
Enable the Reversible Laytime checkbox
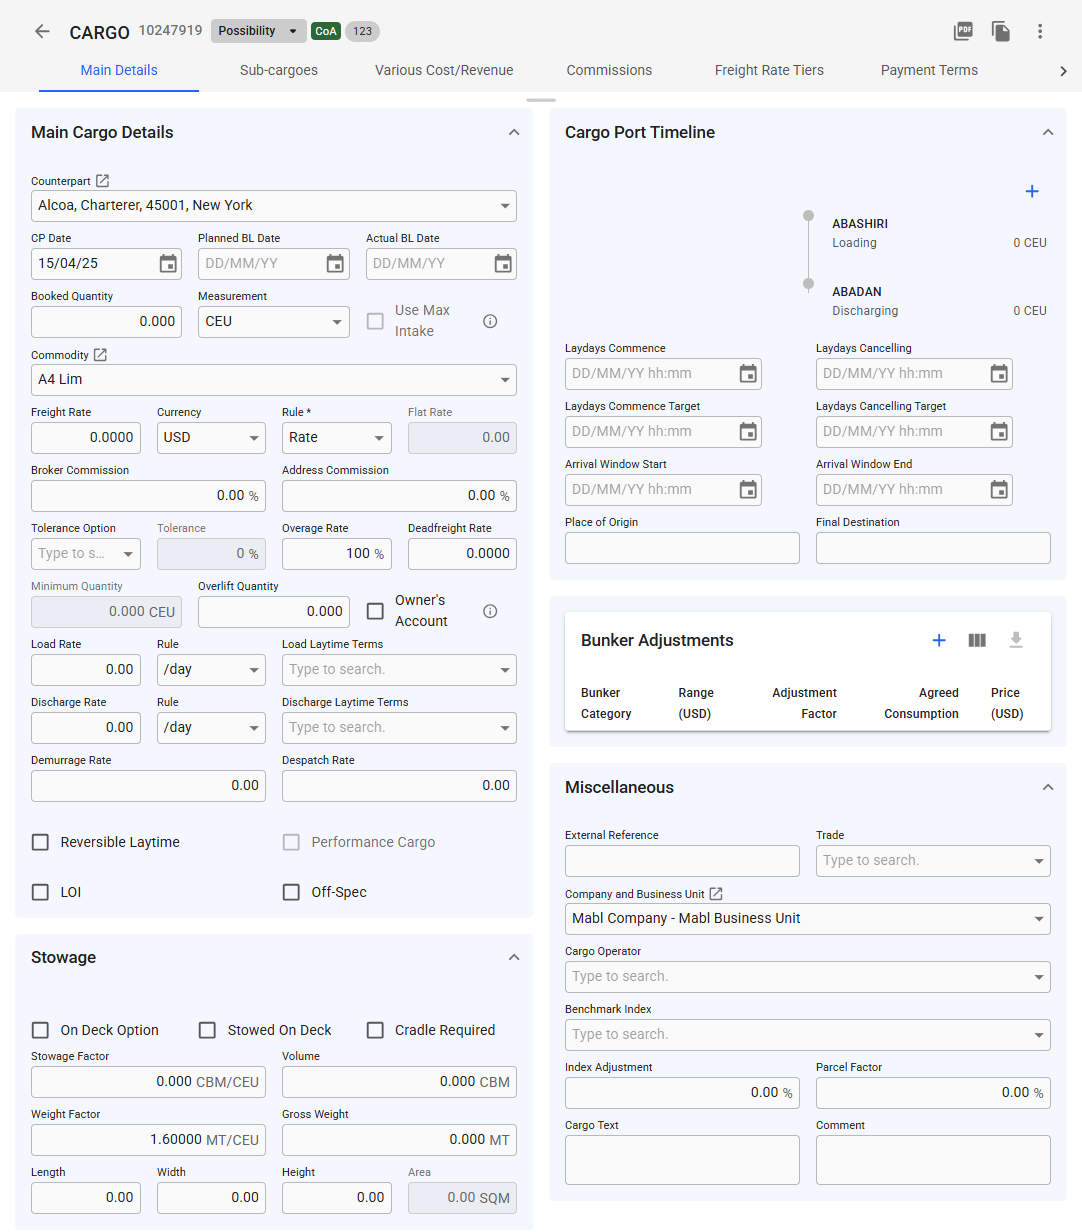coord(40,842)
